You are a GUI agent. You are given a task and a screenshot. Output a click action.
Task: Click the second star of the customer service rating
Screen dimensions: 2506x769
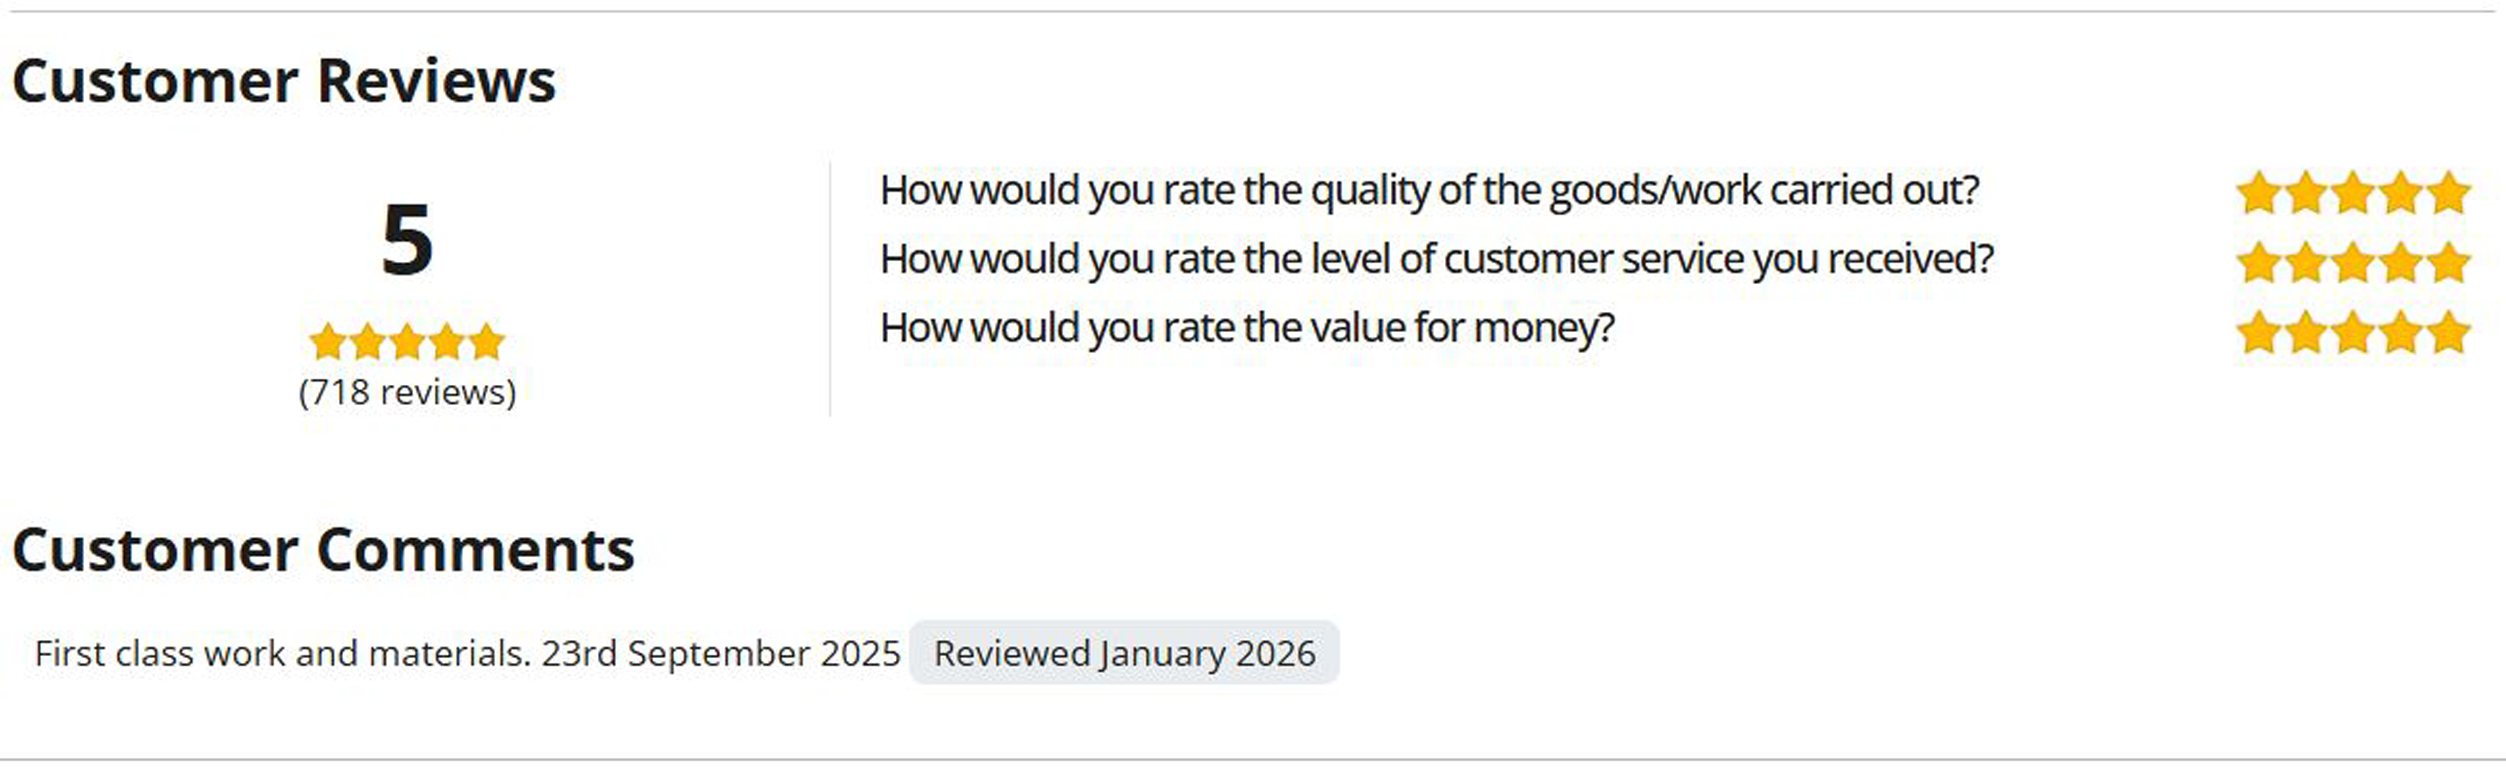tap(2306, 263)
